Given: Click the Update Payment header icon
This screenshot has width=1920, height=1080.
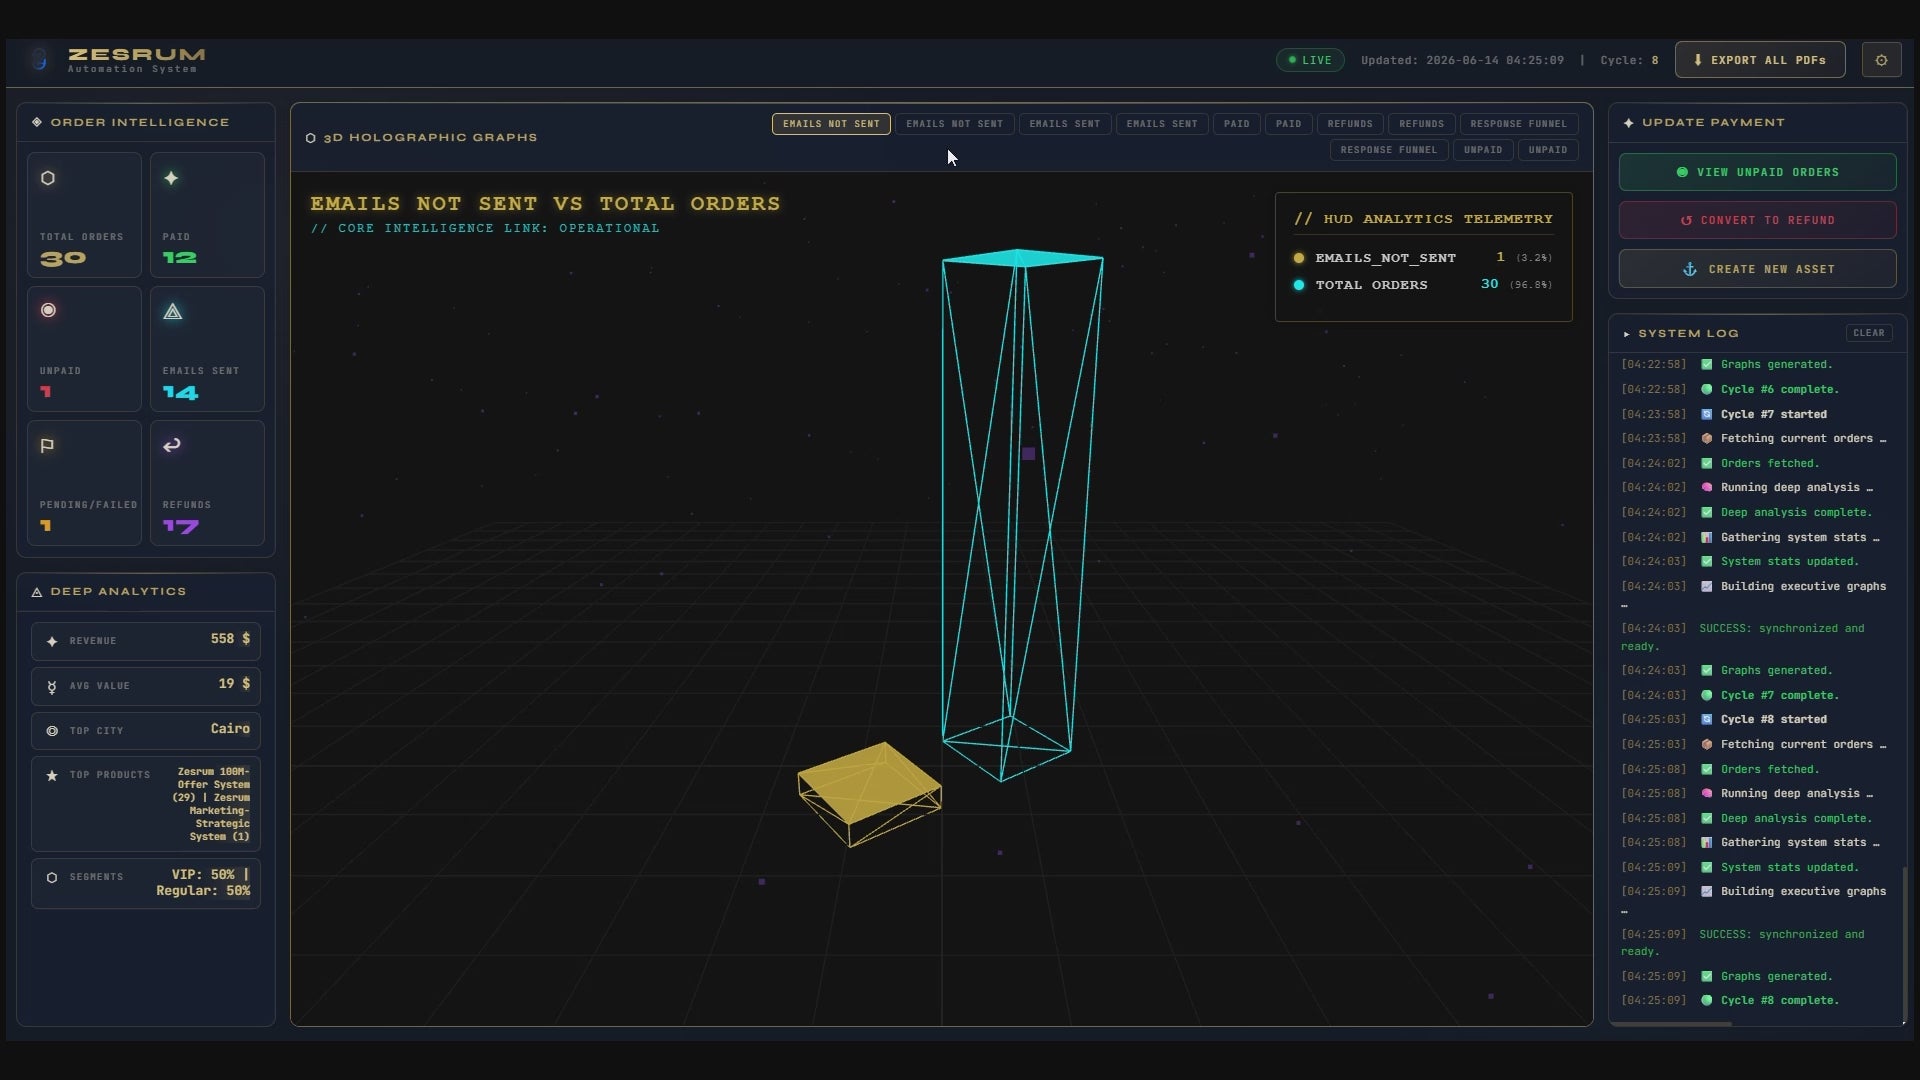Looking at the screenshot, I should pos(1629,123).
